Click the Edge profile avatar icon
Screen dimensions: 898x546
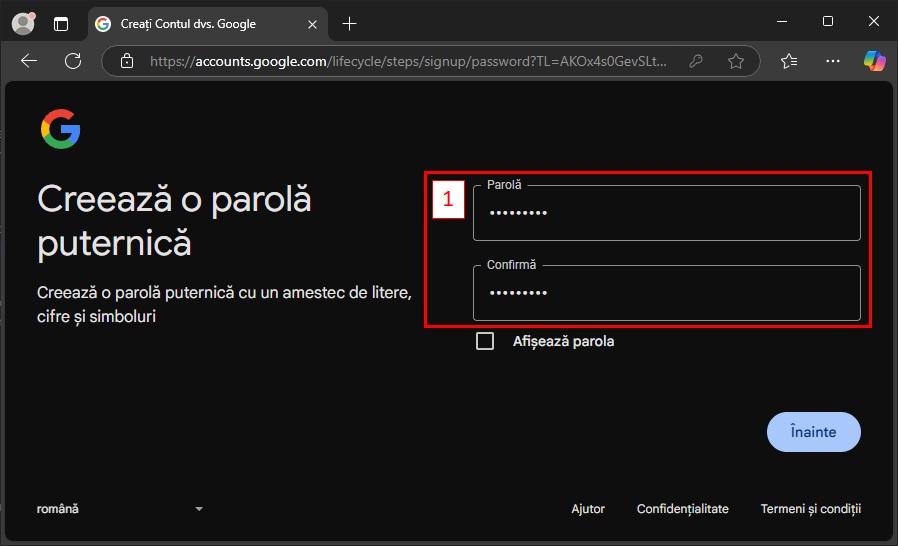(x=22, y=23)
